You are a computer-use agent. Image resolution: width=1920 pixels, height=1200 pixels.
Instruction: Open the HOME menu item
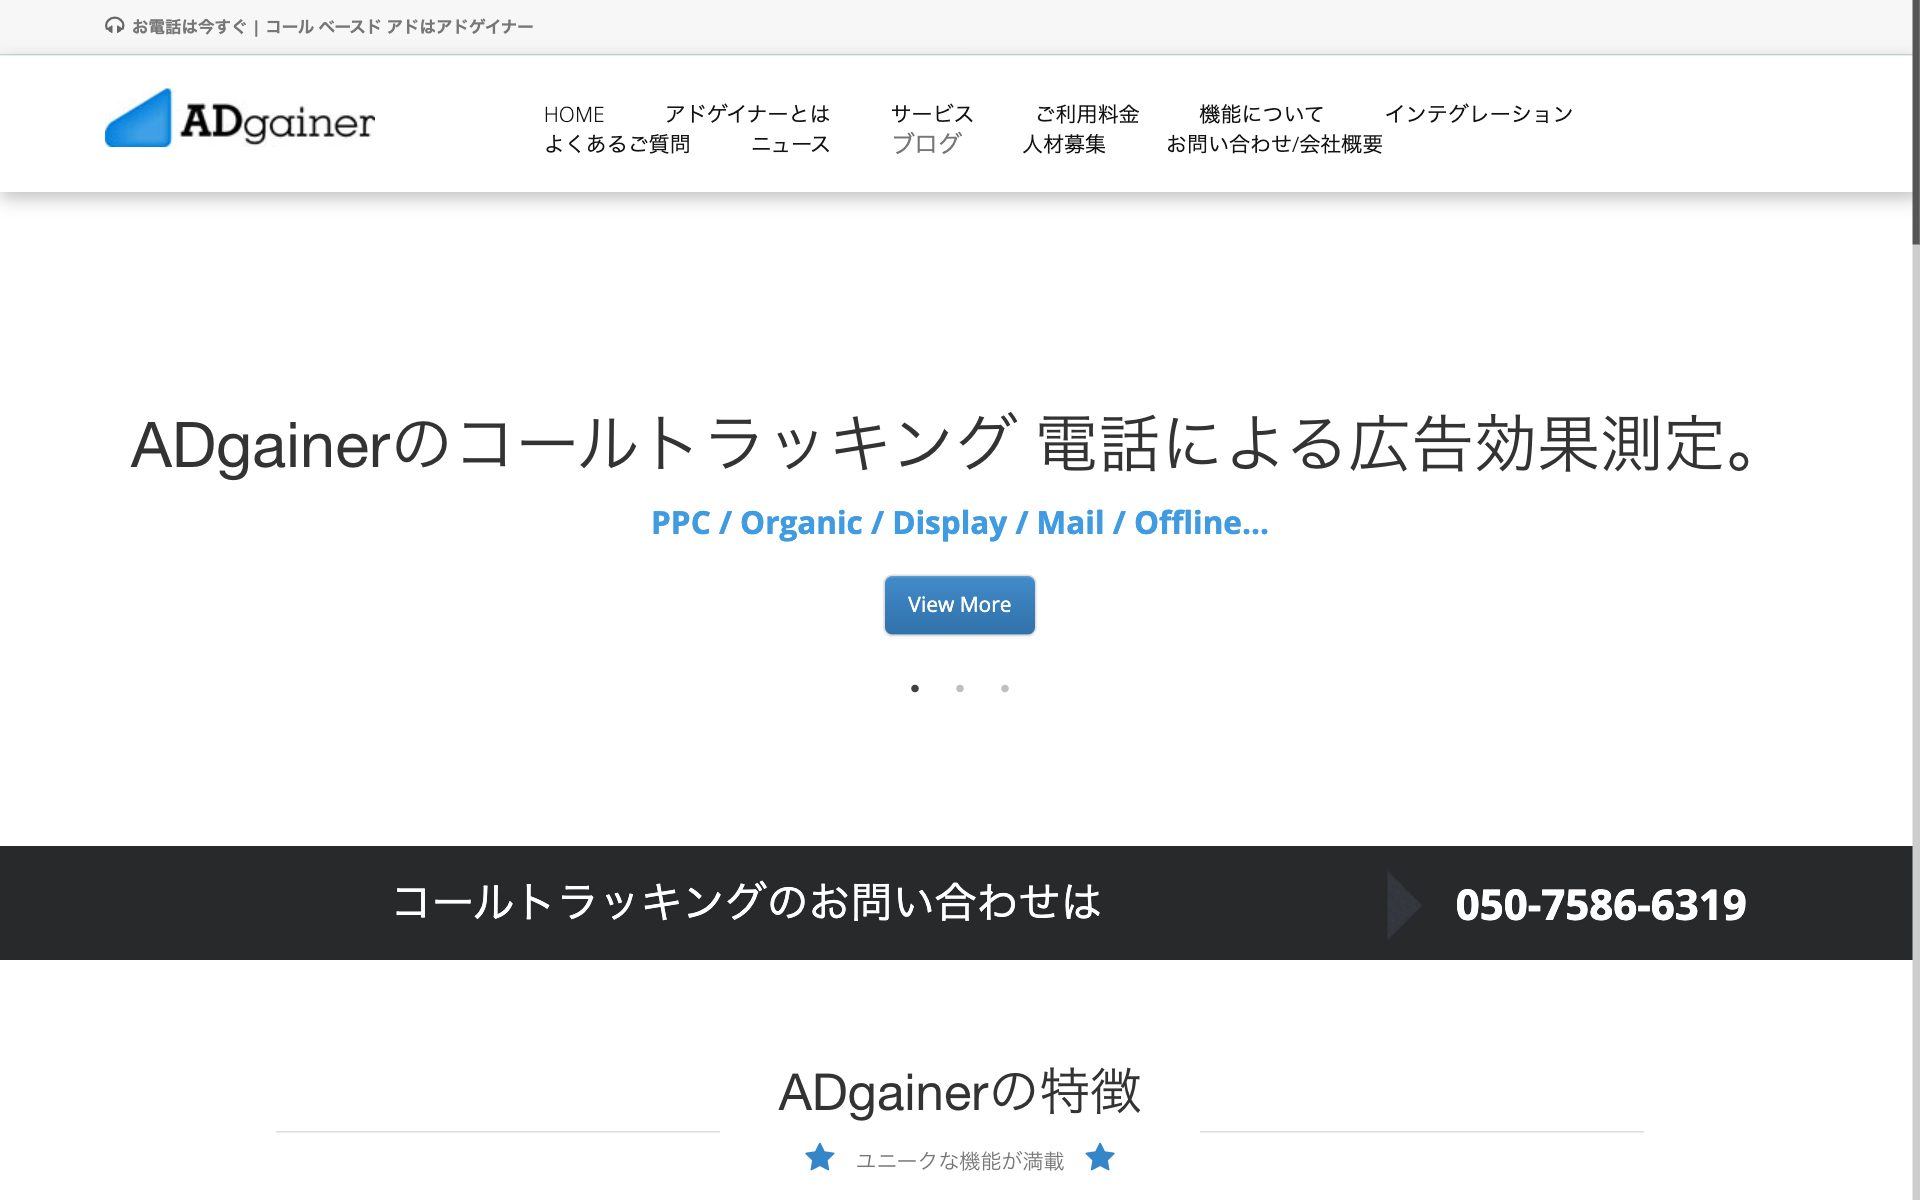pyautogui.click(x=574, y=114)
